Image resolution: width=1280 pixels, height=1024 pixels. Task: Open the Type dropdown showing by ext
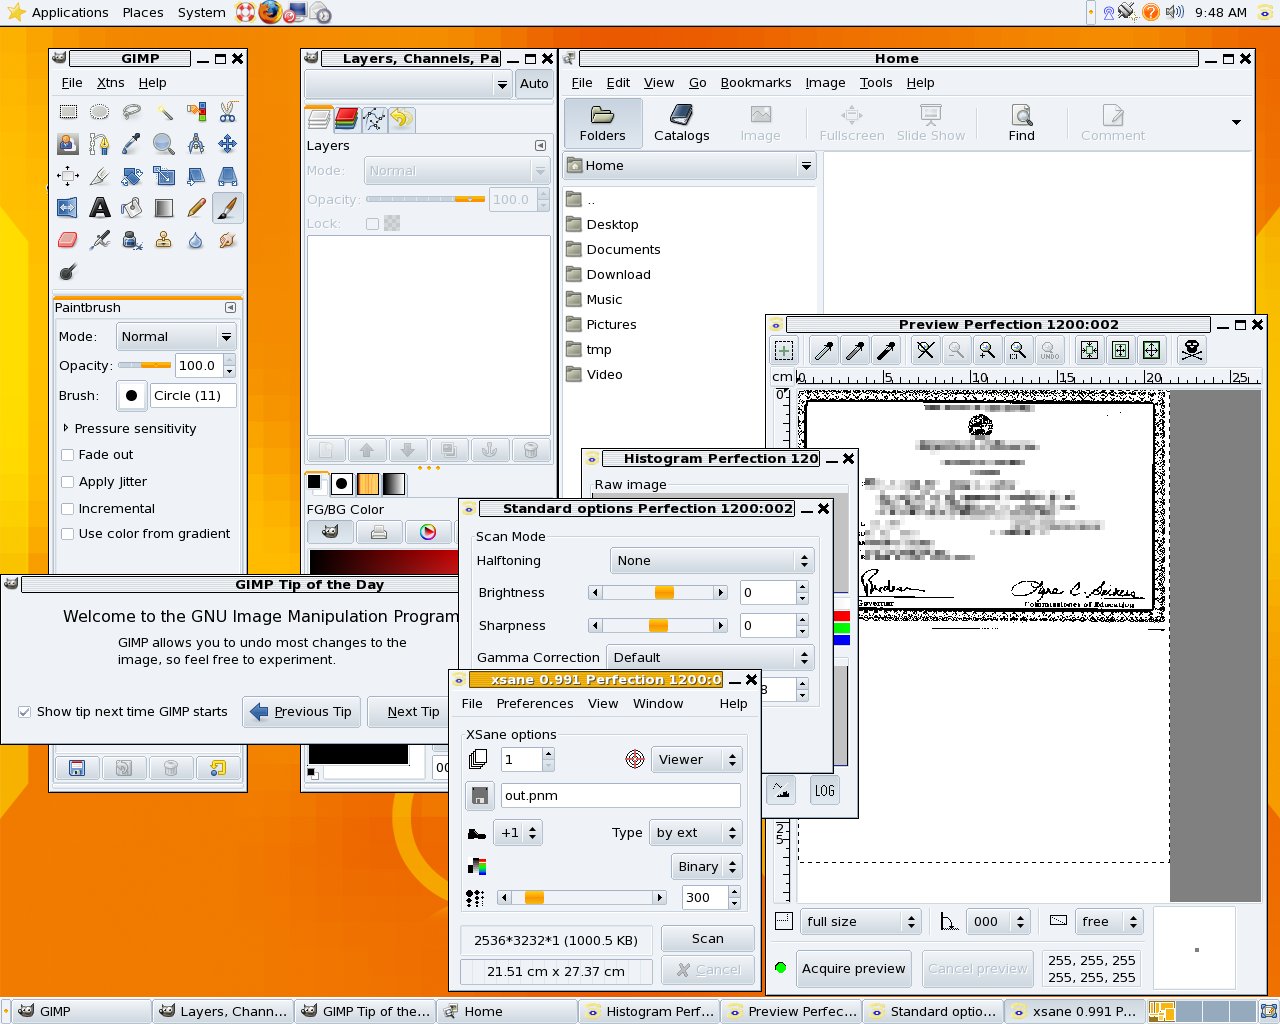[x=696, y=833]
